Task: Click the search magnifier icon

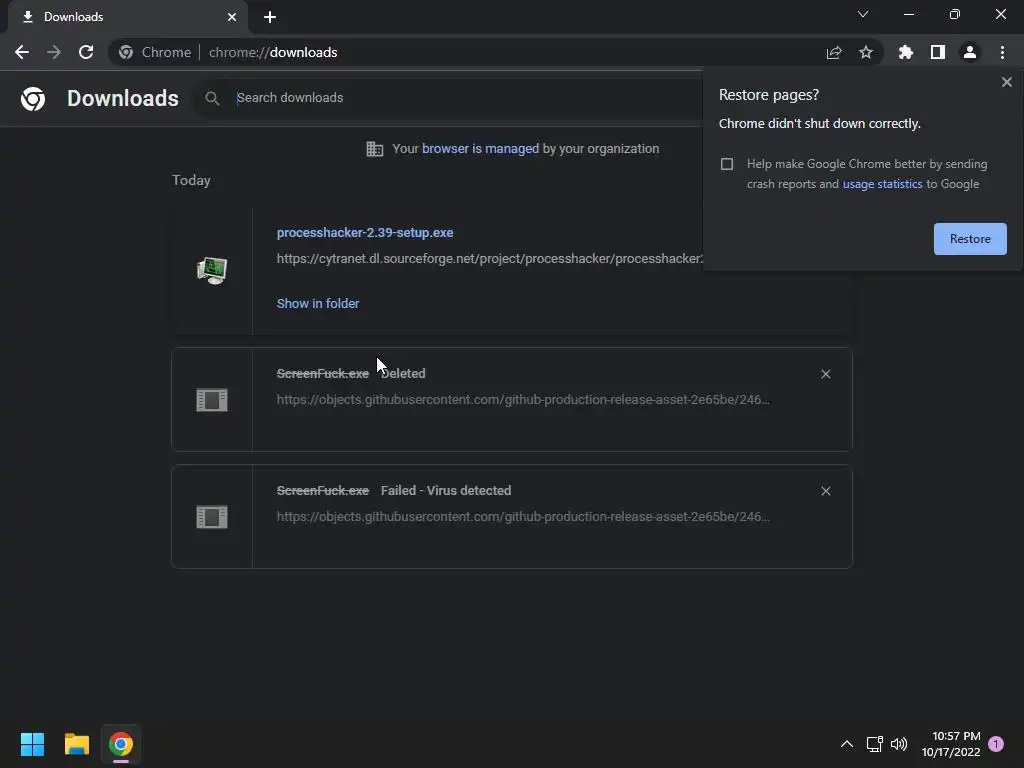Action: (212, 98)
